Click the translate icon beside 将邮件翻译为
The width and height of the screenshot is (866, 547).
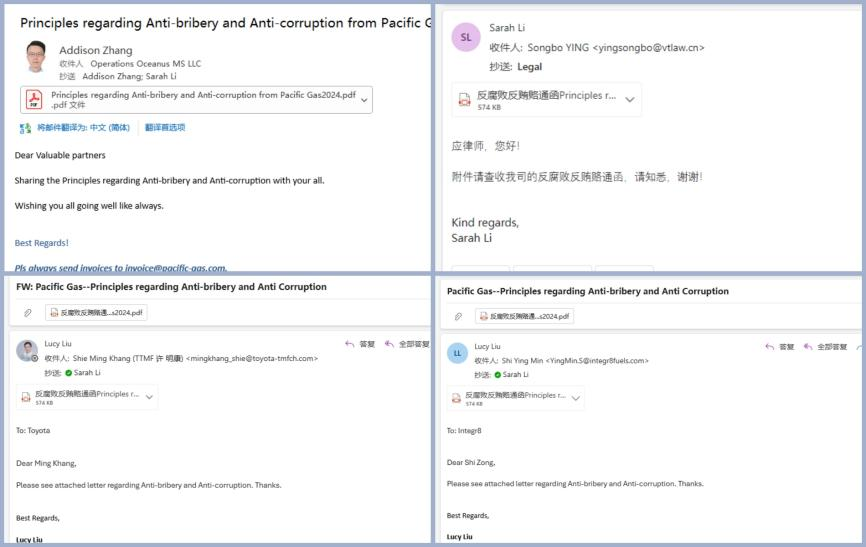pyautogui.click(x=25, y=128)
